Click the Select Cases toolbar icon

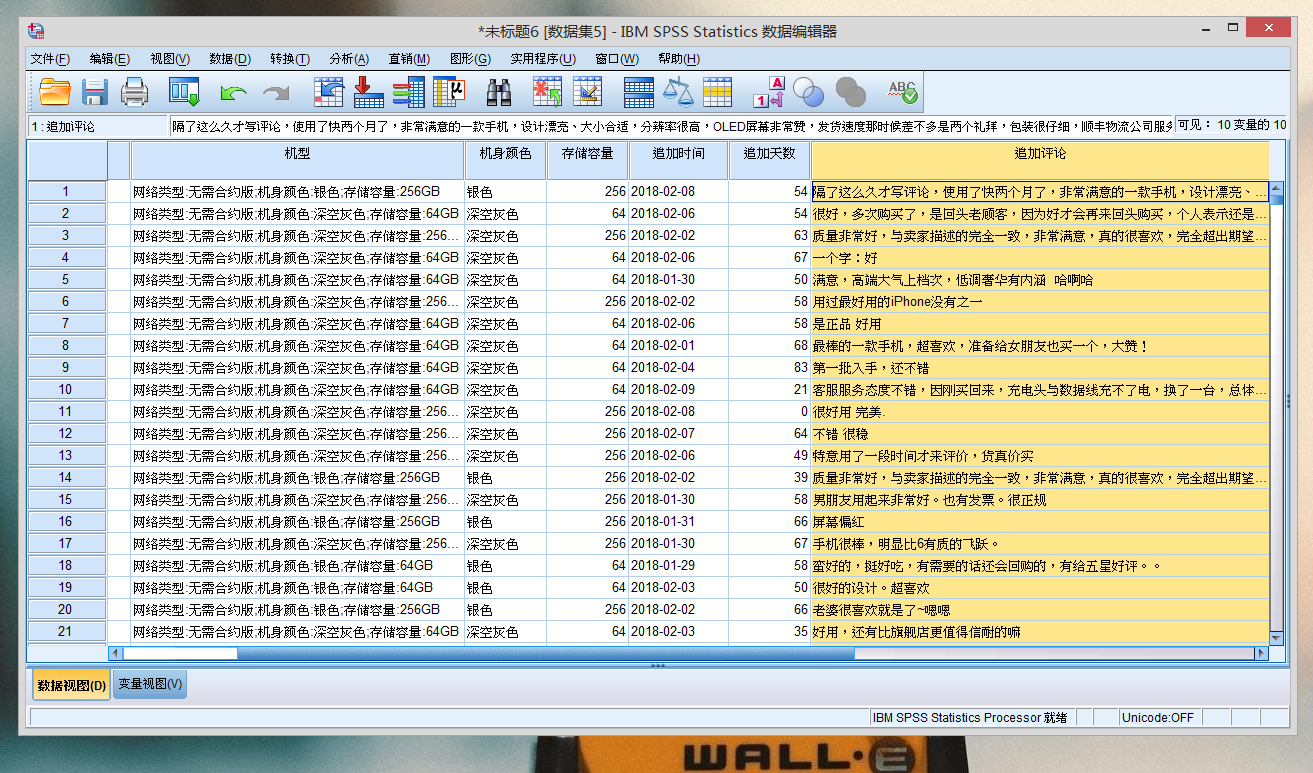[718, 93]
